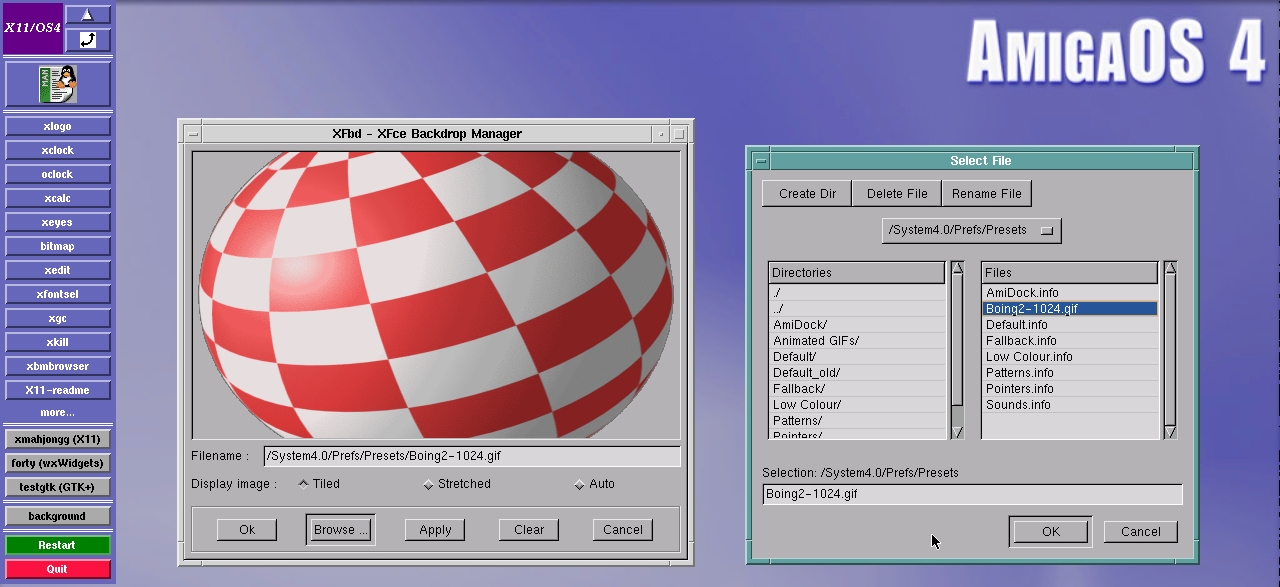Click the up-triangle panel button
This screenshot has width=1280, height=587.
(x=88, y=15)
